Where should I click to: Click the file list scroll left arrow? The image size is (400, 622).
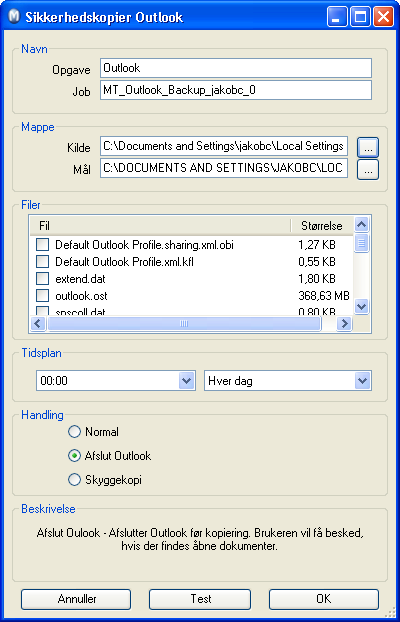(x=38, y=324)
